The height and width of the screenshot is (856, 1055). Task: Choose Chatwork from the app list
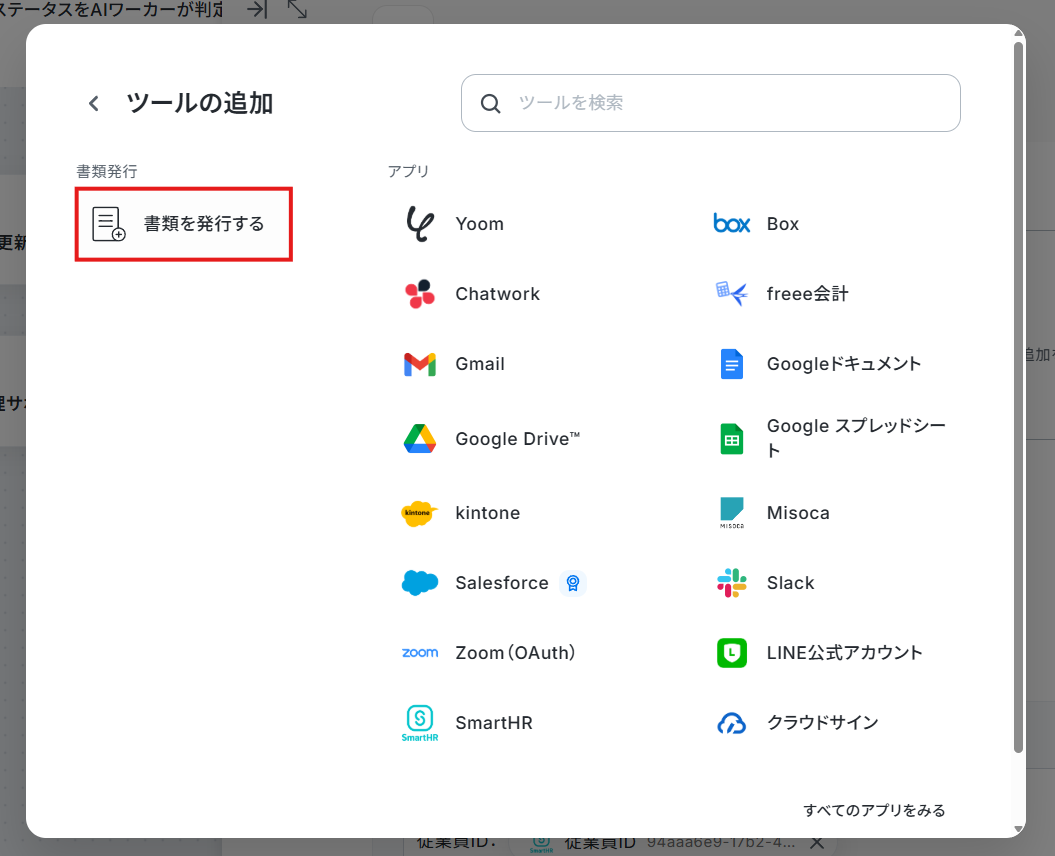(x=498, y=294)
